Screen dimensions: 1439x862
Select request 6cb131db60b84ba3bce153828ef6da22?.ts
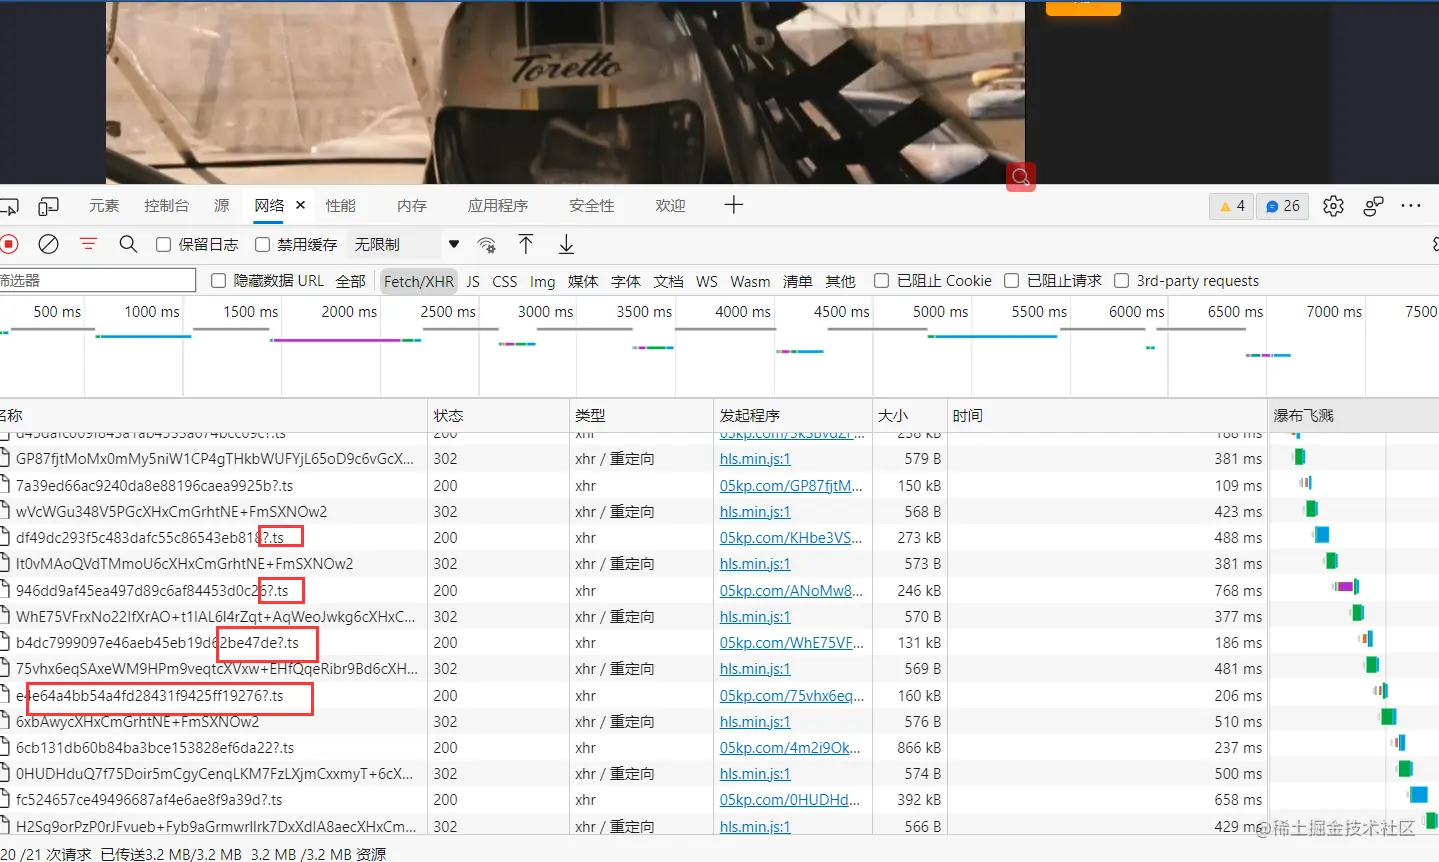(x=155, y=748)
